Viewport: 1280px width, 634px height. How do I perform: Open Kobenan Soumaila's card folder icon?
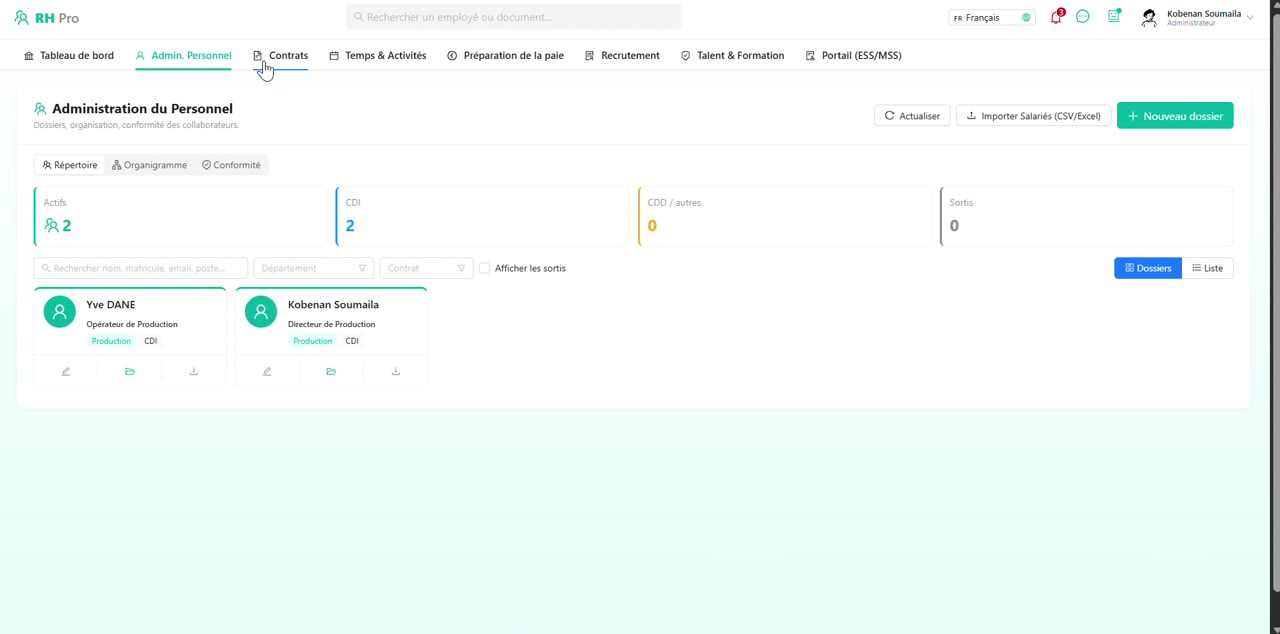(331, 372)
